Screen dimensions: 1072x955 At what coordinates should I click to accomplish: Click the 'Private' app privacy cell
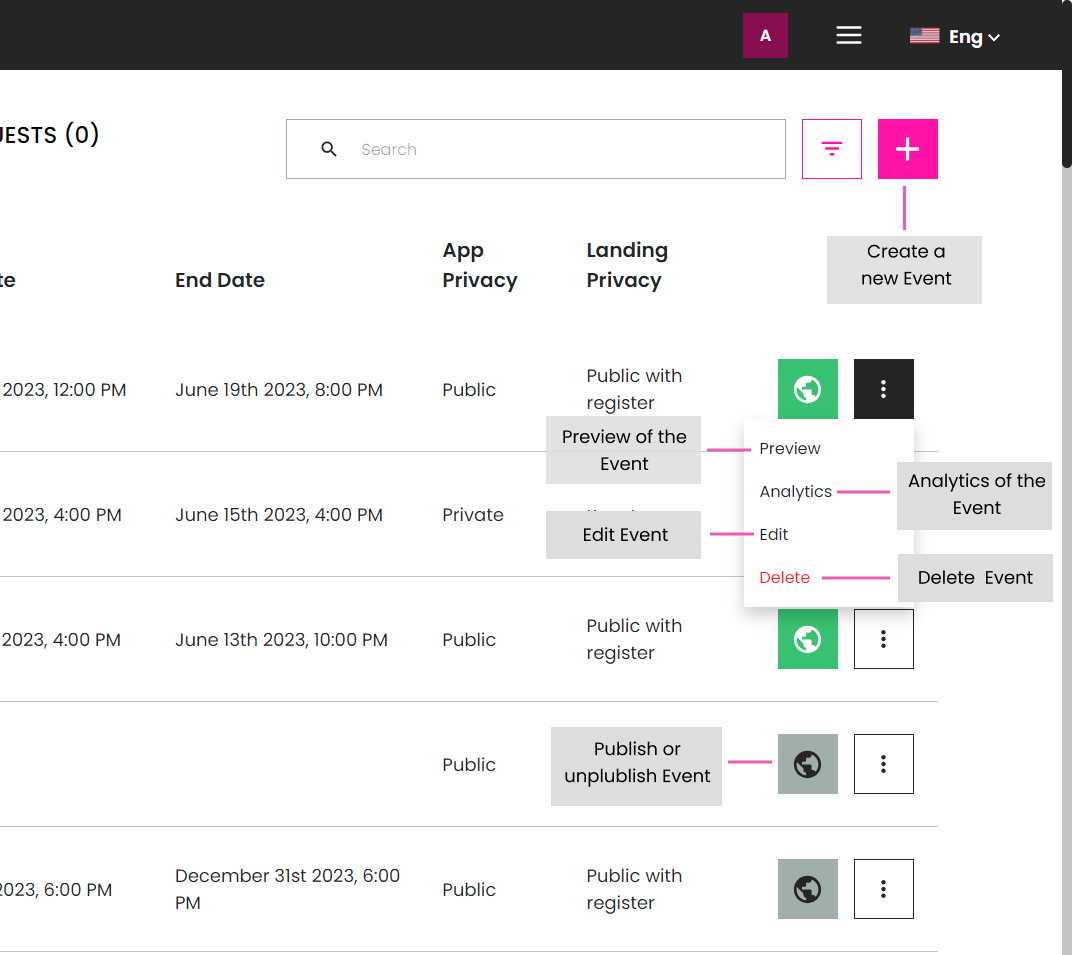(x=472, y=515)
